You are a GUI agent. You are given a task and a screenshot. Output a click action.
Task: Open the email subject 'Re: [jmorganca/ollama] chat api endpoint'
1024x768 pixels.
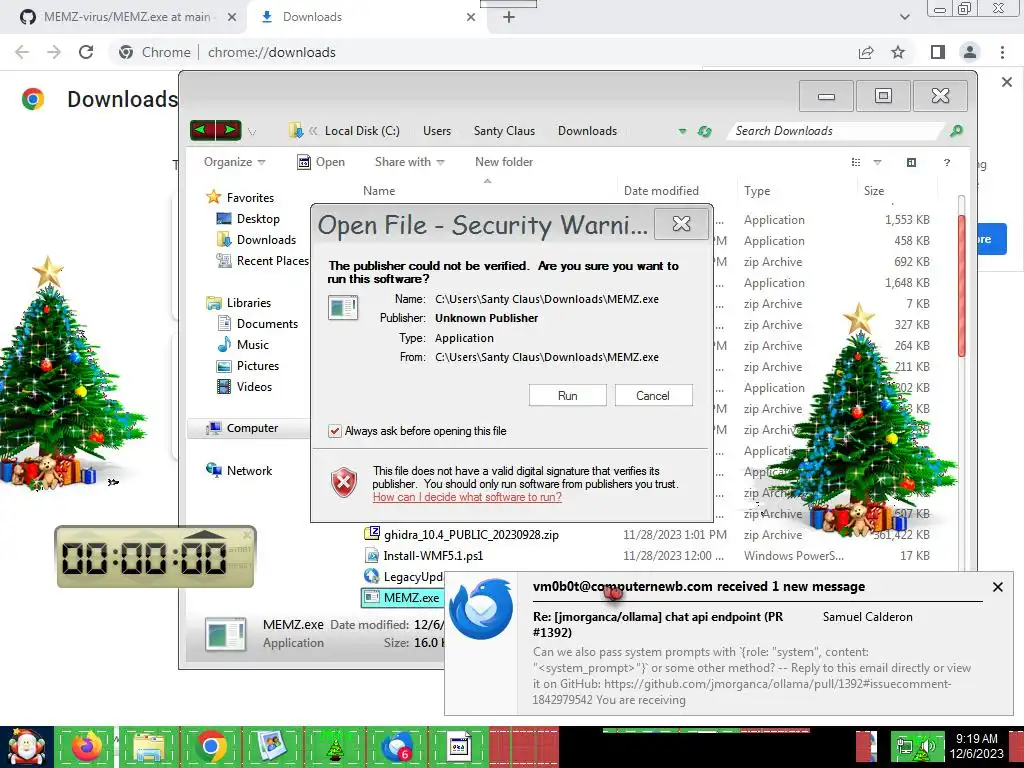coord(658,624)
